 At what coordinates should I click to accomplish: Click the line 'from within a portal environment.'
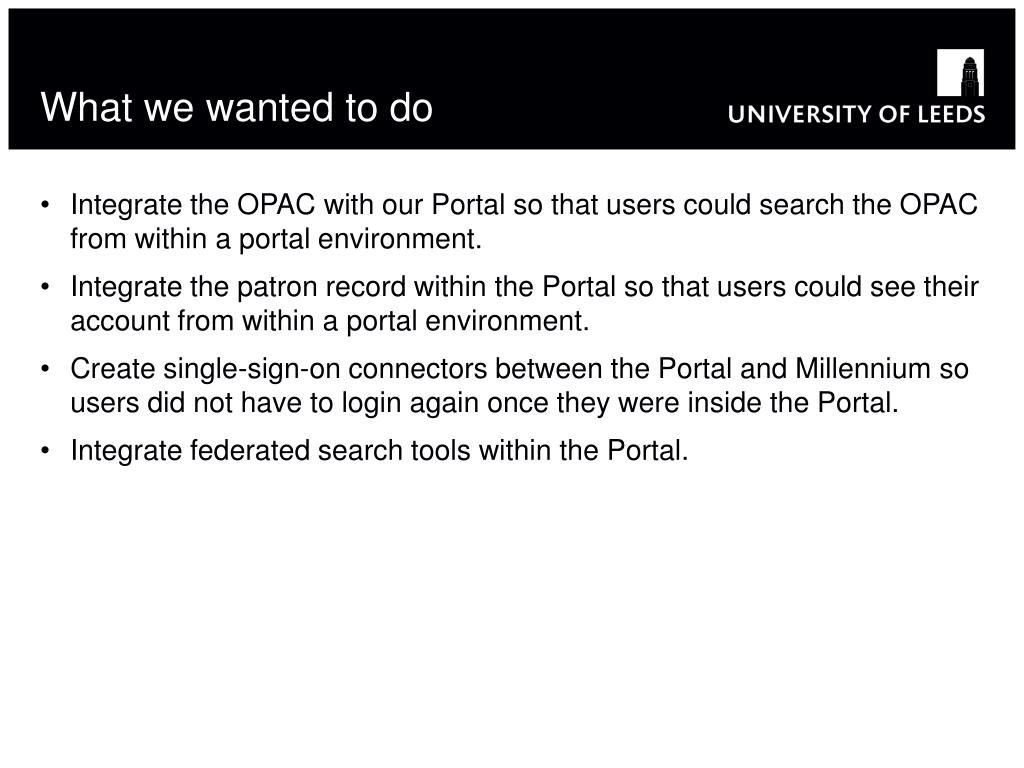pyautogui.click(x=276, y=239)
